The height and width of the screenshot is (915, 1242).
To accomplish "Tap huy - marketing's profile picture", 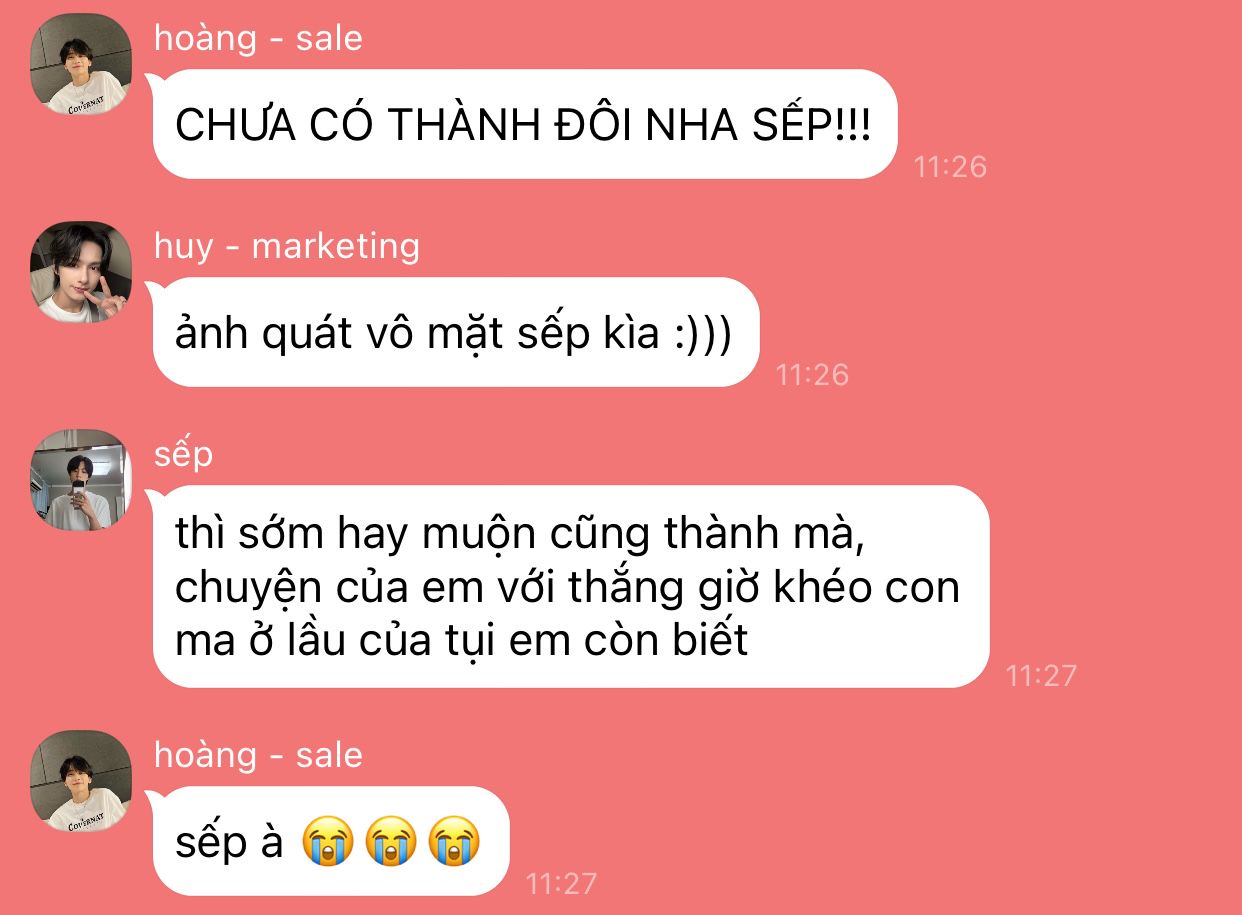I will point(81,272).
